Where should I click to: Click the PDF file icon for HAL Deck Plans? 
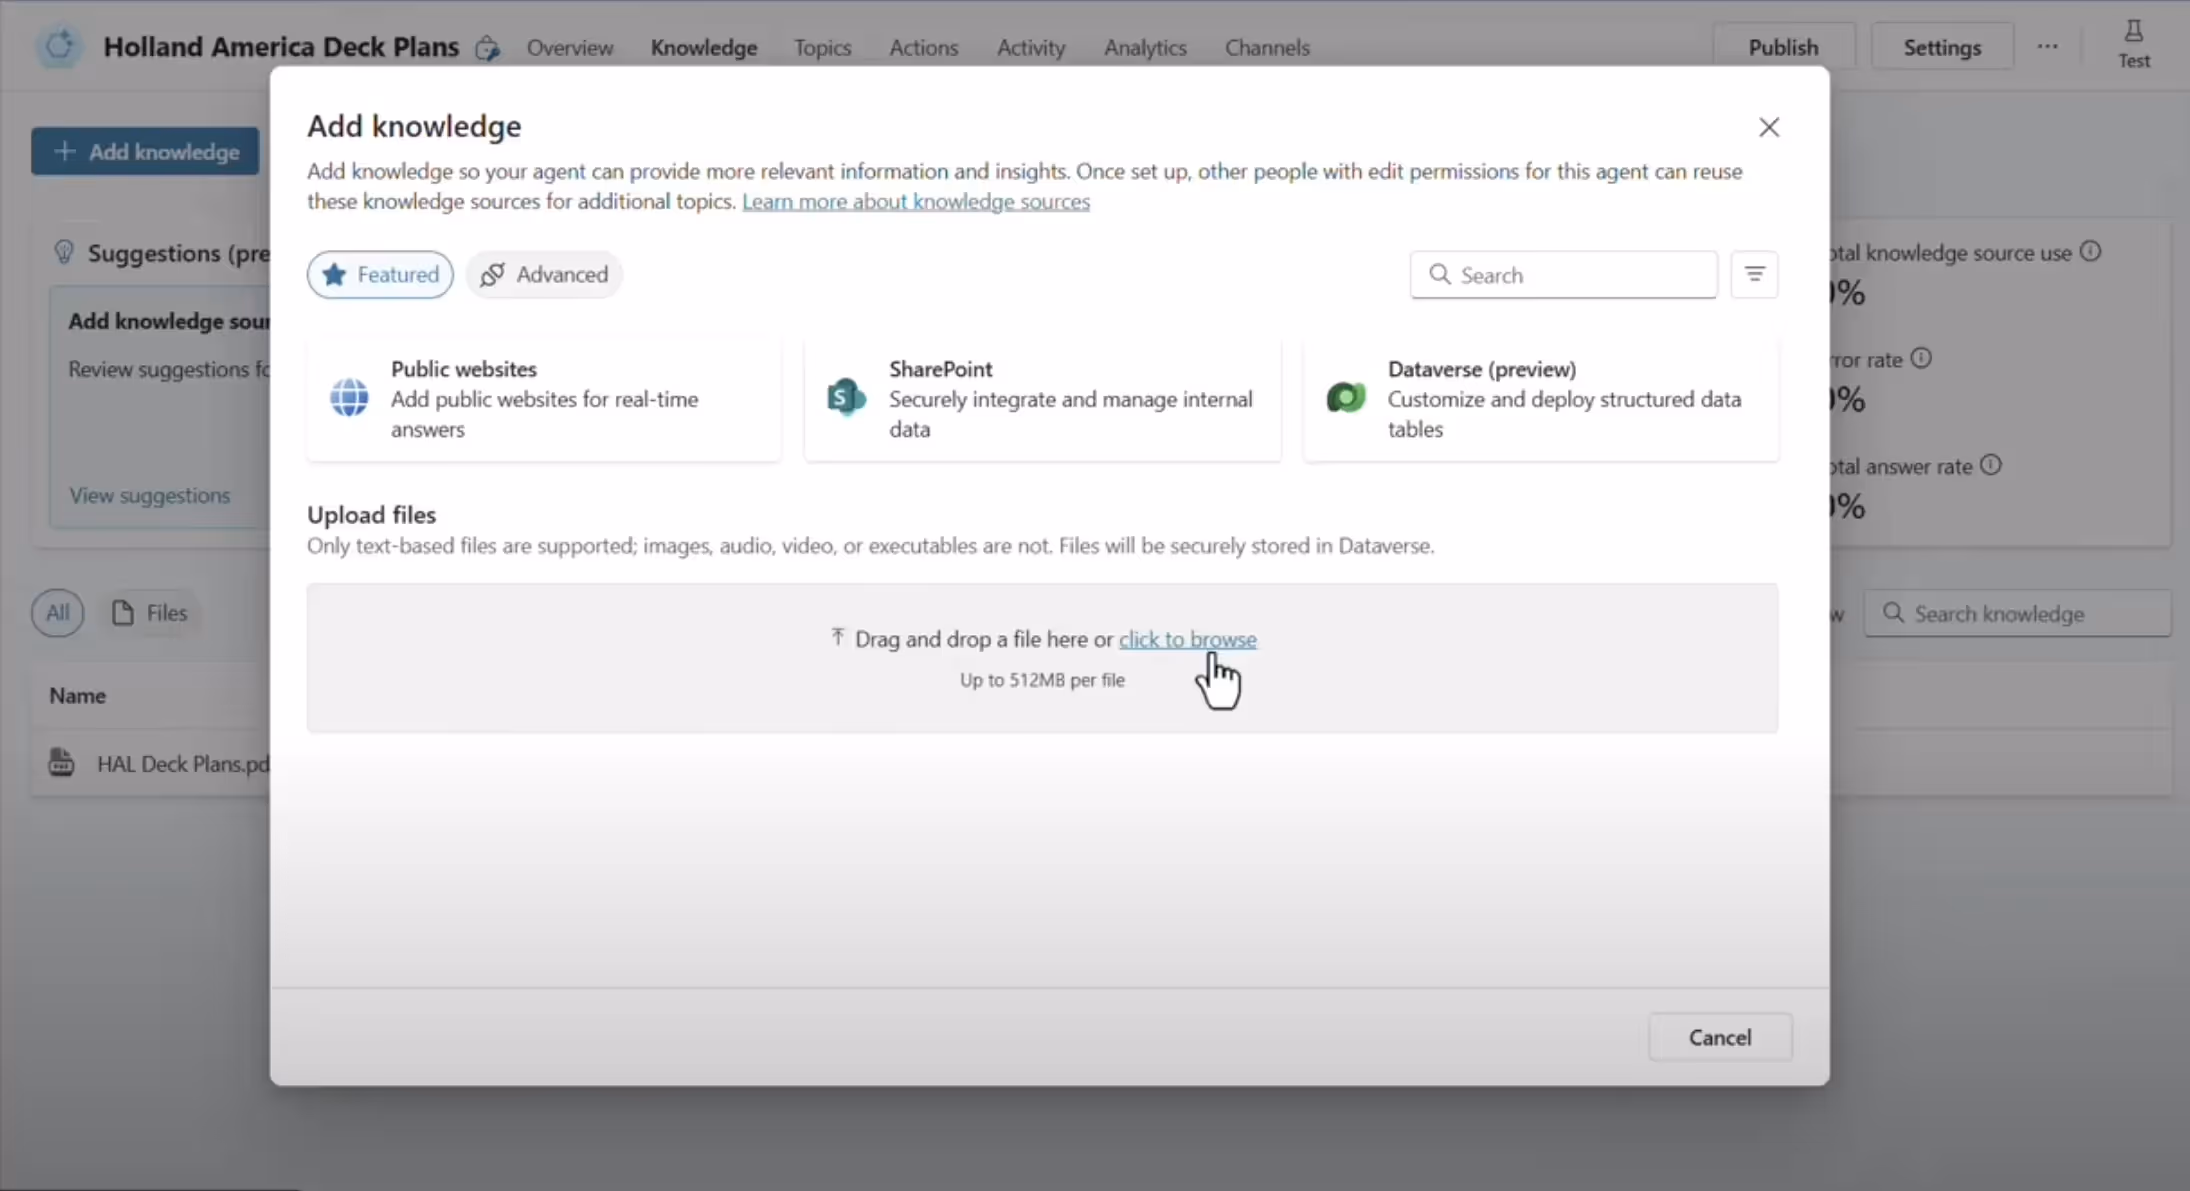click(x=61, y=762)
